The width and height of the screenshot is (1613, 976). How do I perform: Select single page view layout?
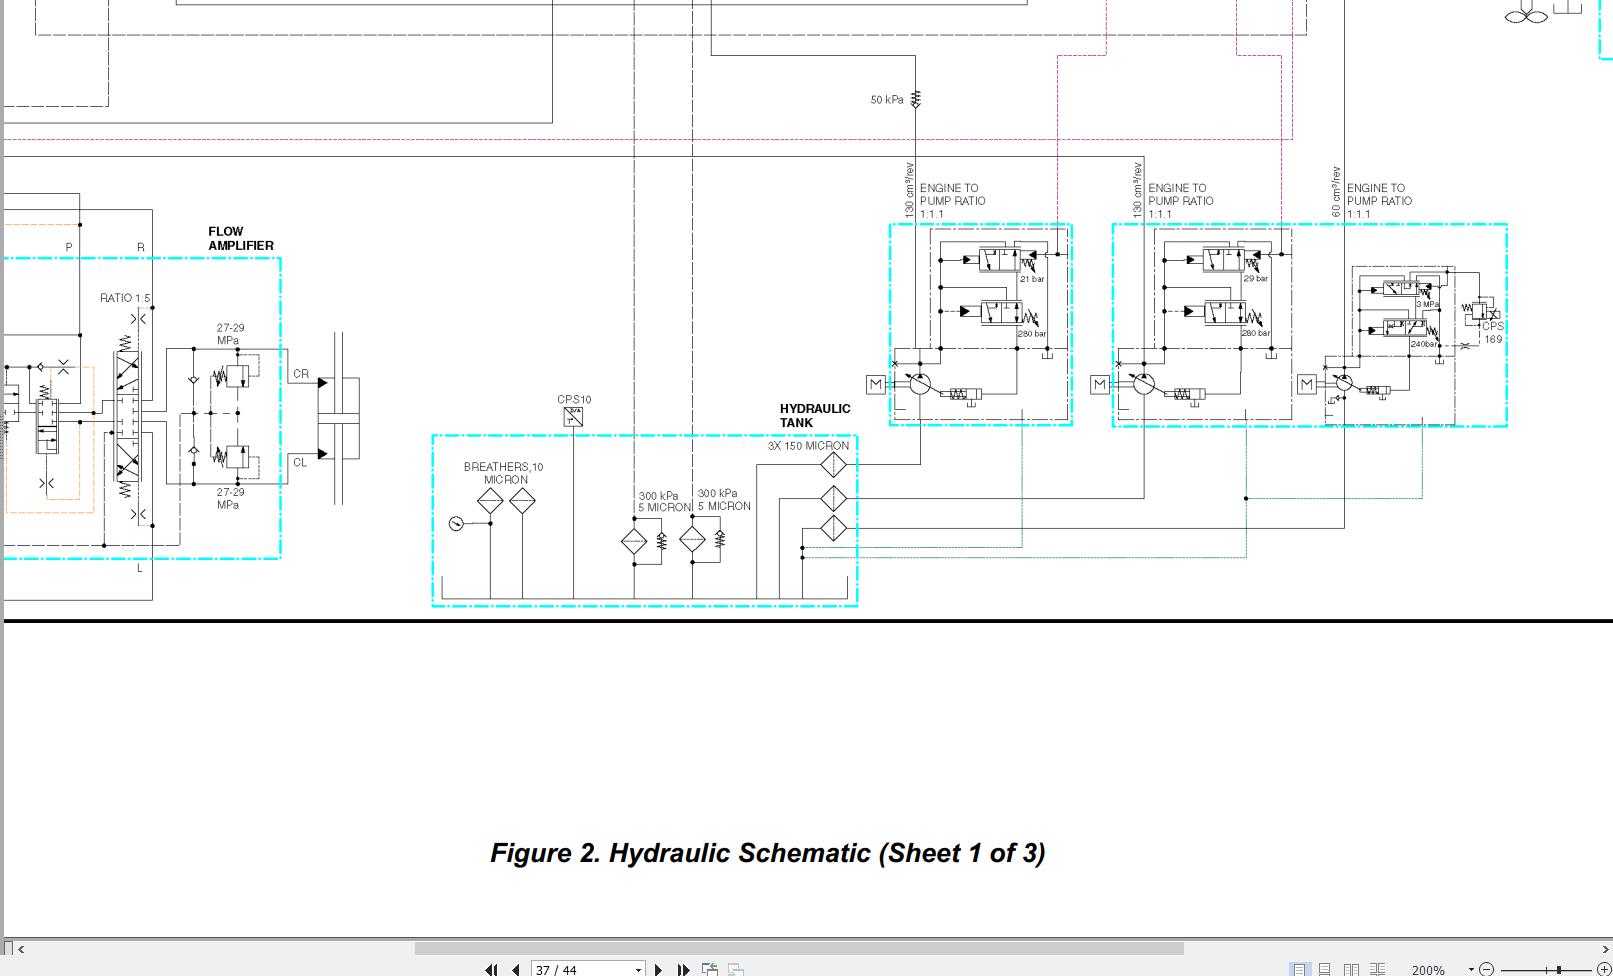coord(1298,969)
